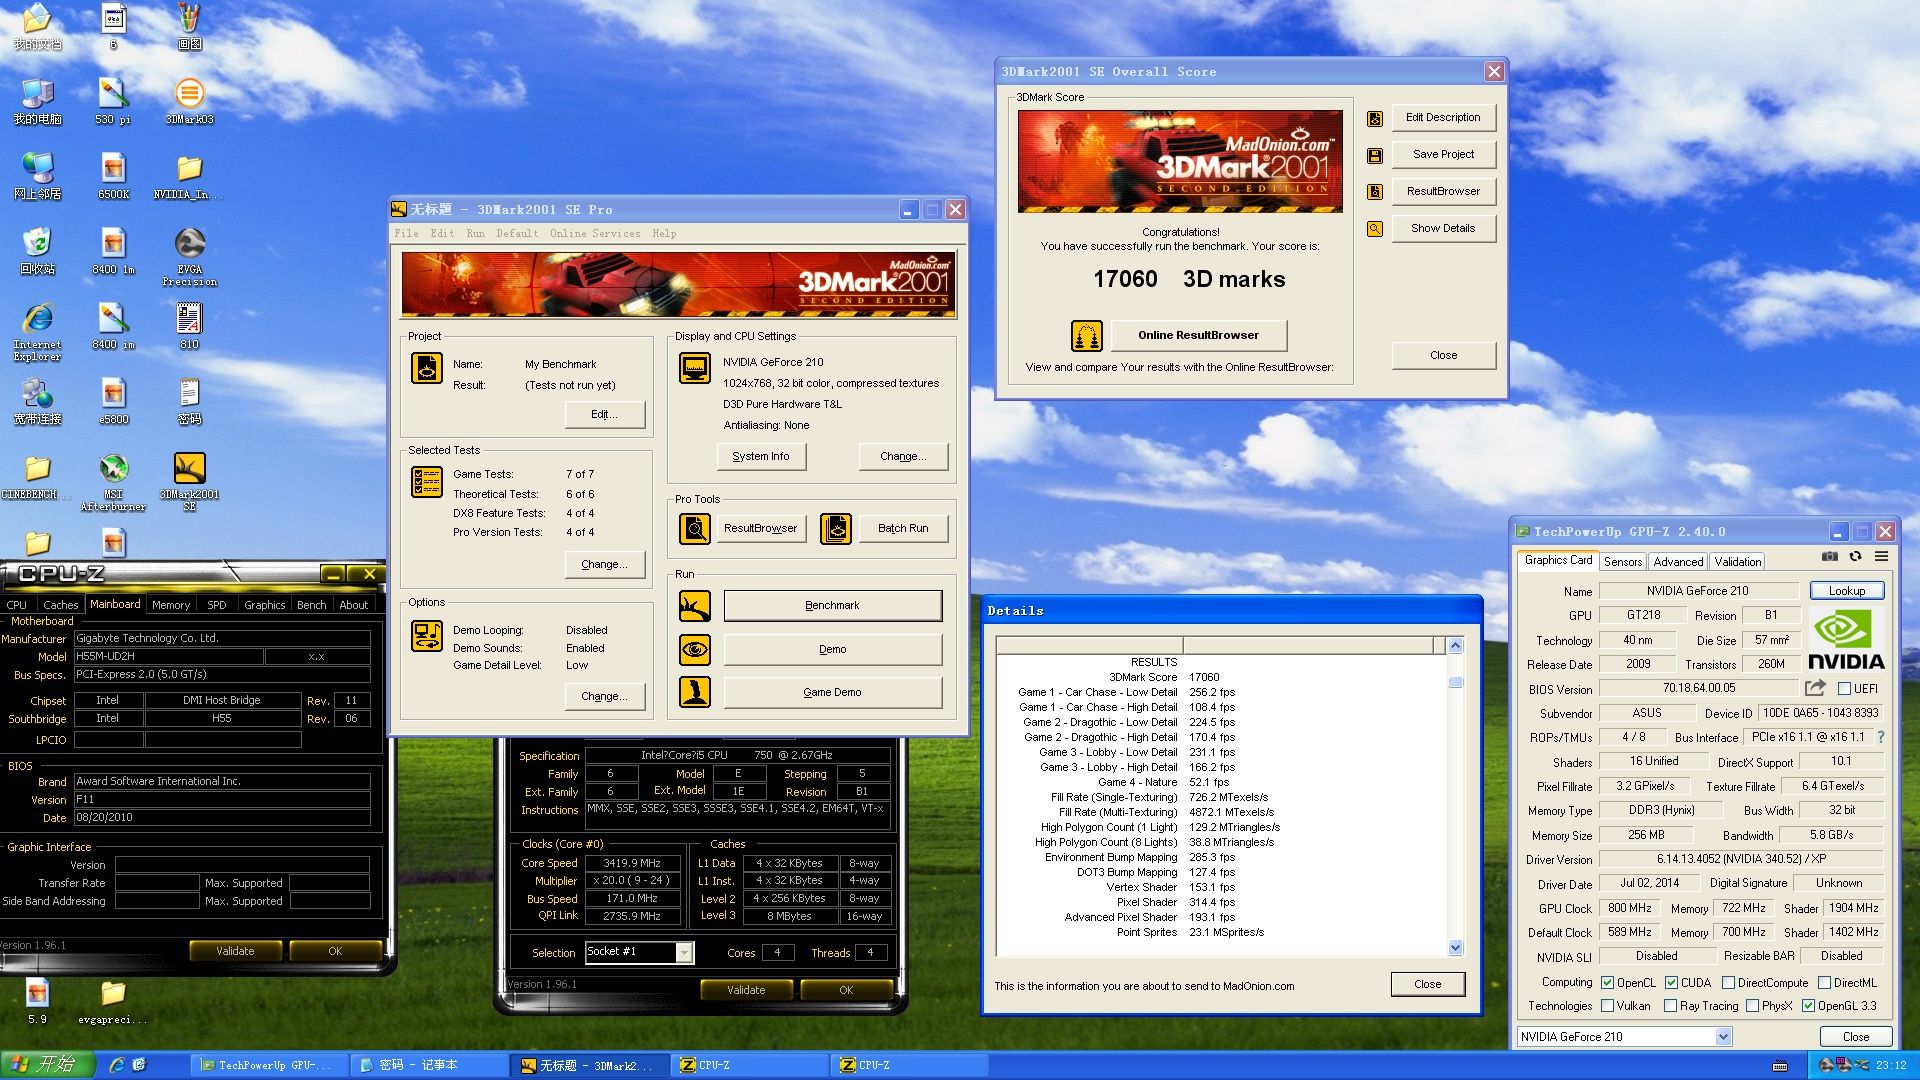This screenshot has height=1080, width=1920.
Task: Click the Display and CPU Settings monitor icon
Action: tap(695, 368)
